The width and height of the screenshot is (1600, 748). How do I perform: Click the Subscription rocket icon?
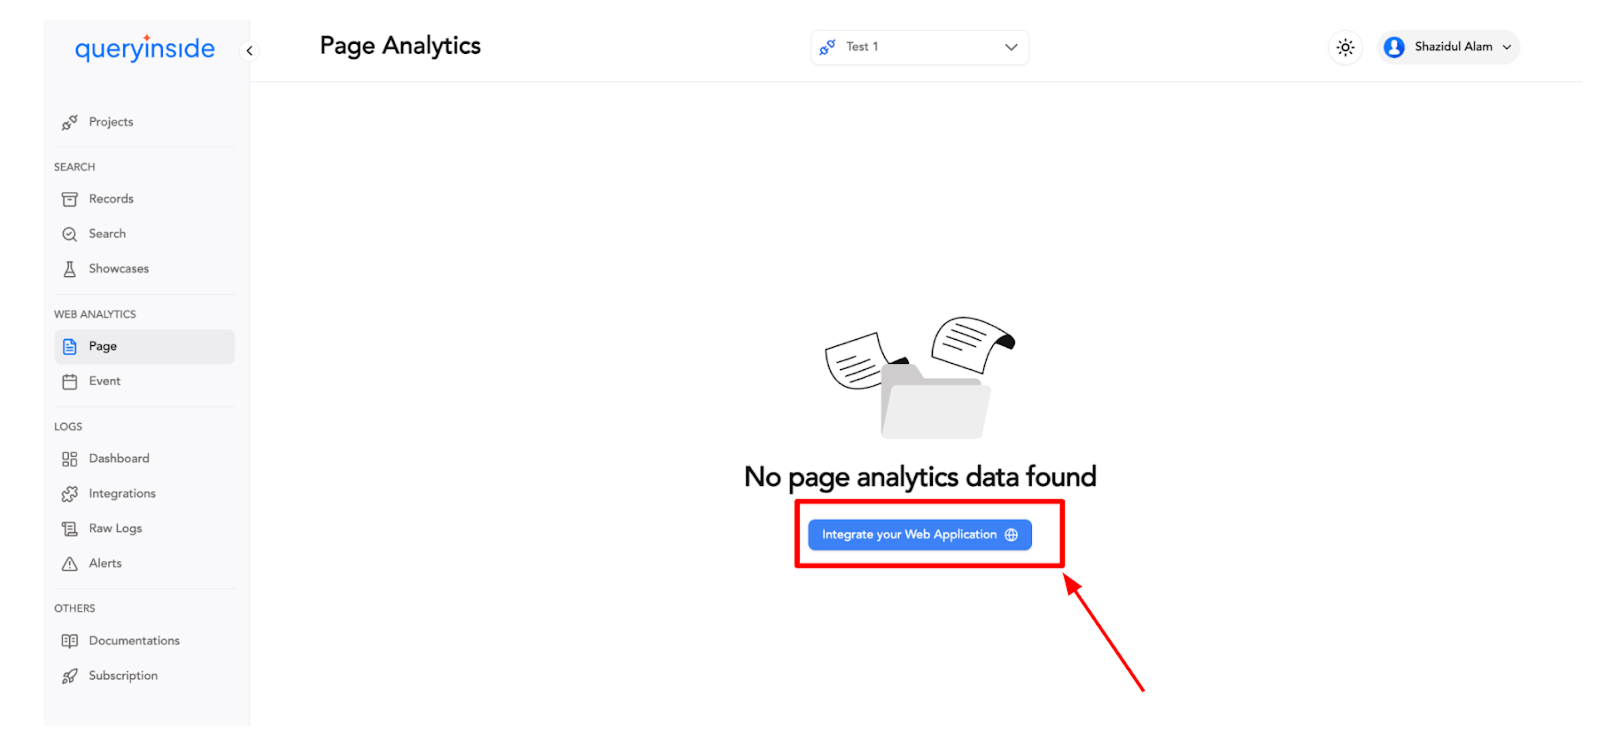69,676
